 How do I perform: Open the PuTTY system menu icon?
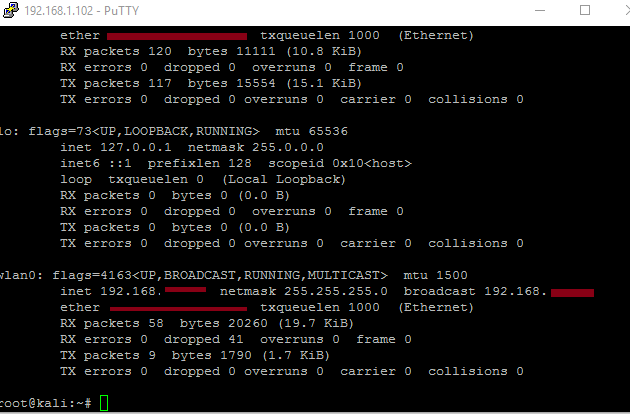coord(12,11)
